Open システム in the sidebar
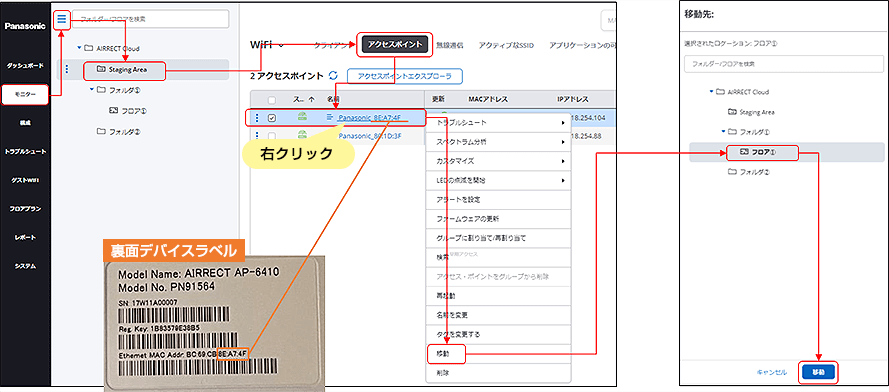The height and width of the screenshot is (392, 889). point(25,266)
